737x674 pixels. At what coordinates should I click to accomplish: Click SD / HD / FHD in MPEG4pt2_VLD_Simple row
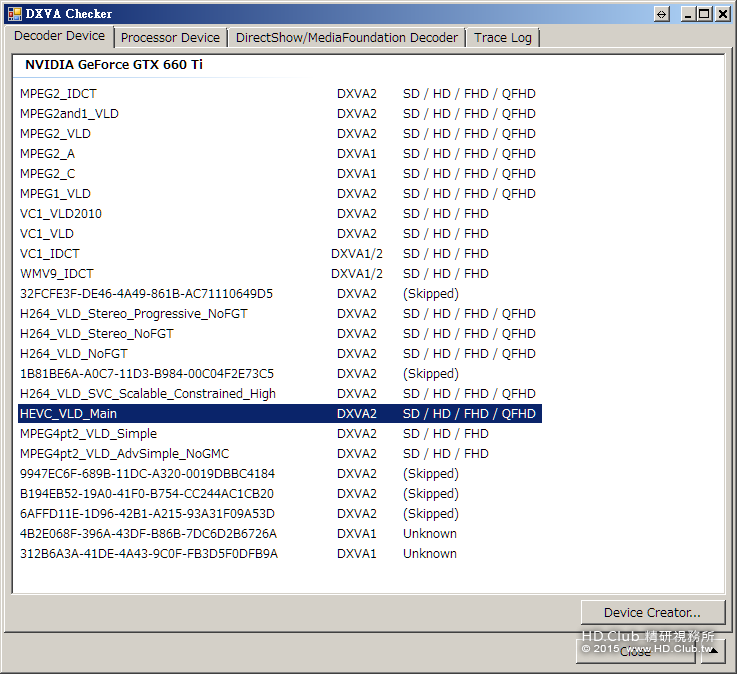point(446,433)
